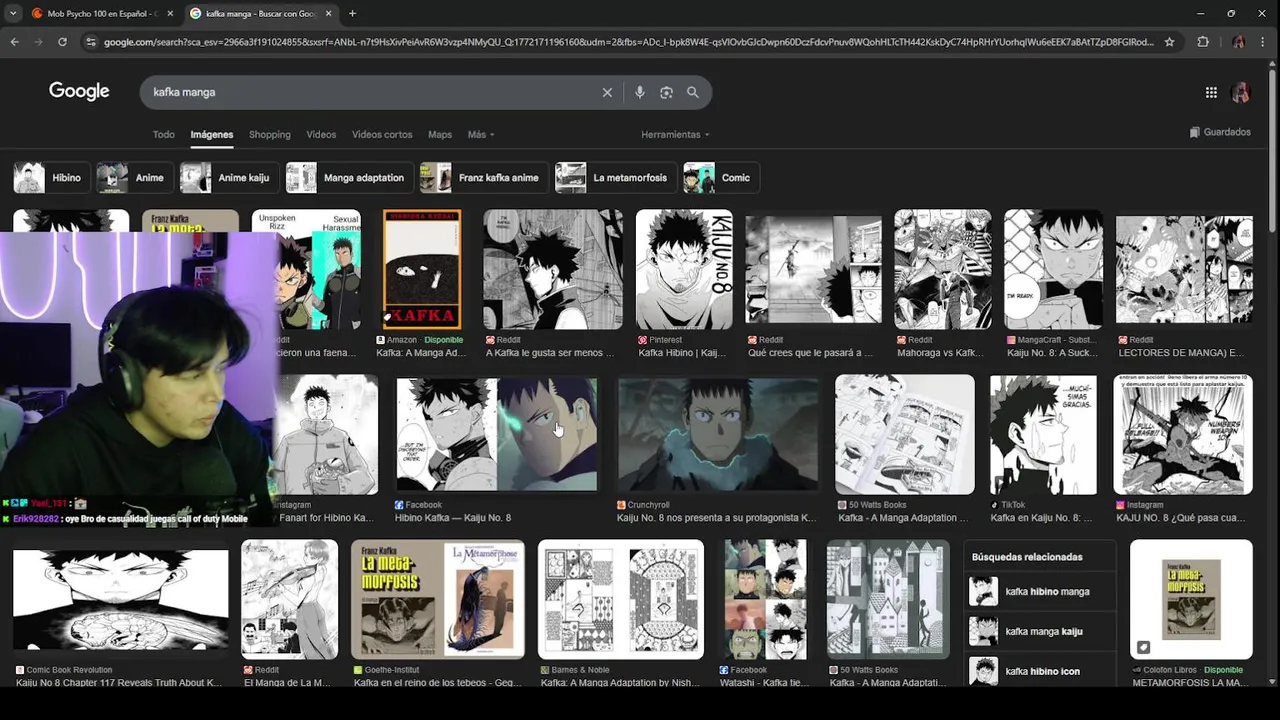Start voice search with microphone icon
This screenshot has height=720, width=1280.
[x=640, y=92]
